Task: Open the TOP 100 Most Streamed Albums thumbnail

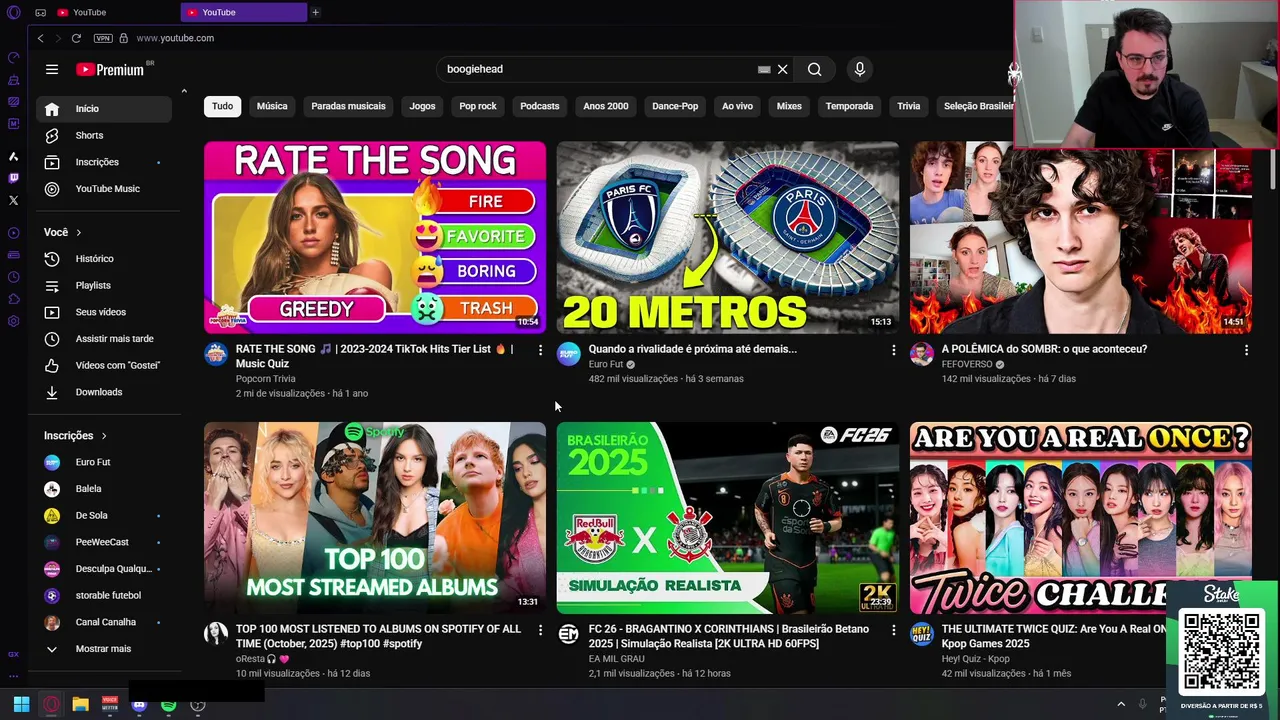Action: 375,517
